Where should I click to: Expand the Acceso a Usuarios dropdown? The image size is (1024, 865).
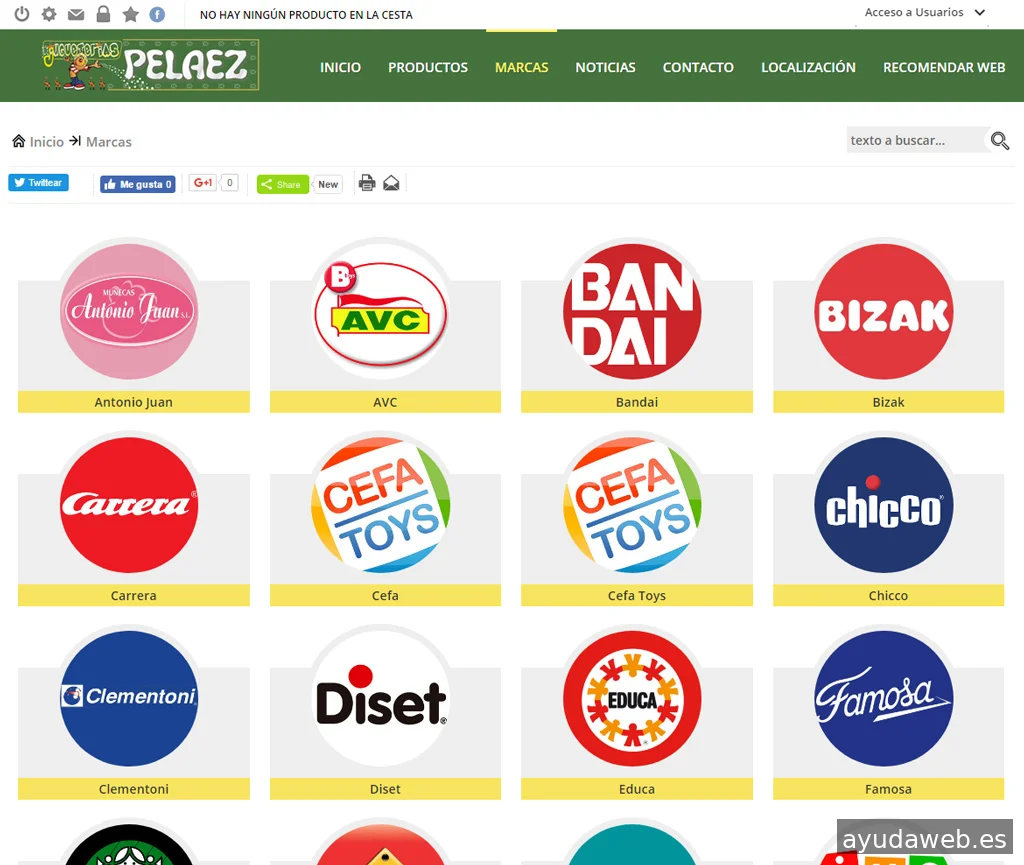924,12
